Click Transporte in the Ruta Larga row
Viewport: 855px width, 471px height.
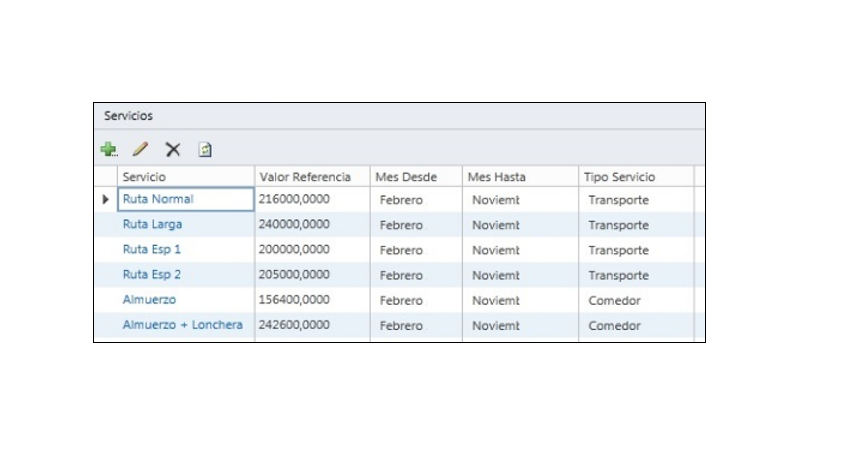click(618, 225)
